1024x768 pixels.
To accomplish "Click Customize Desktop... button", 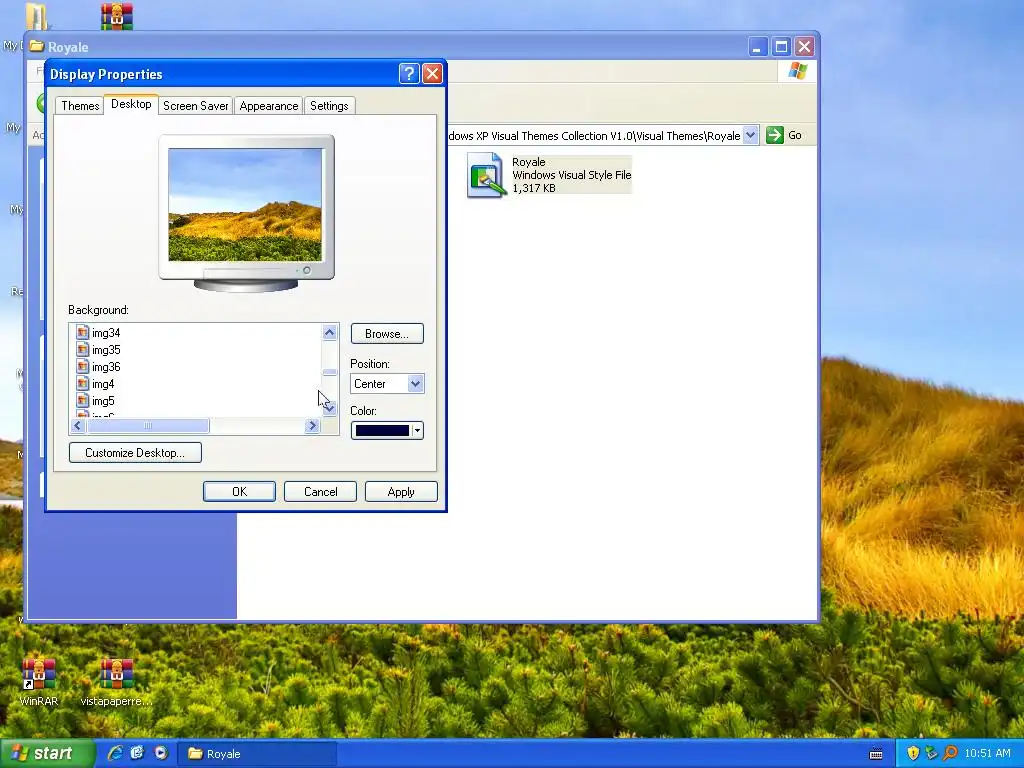I will [x=135, y=453].
